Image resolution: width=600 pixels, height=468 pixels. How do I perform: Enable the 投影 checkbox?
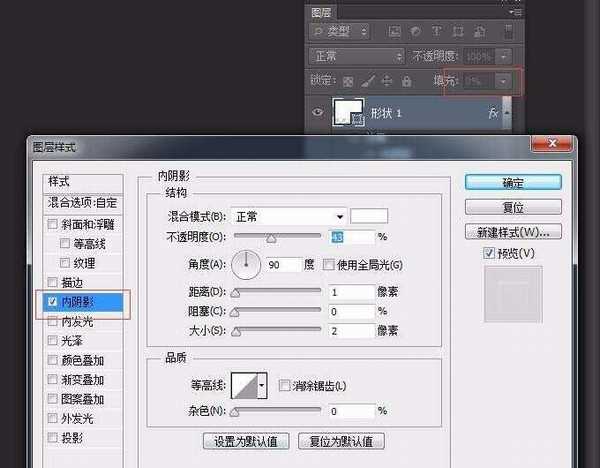(52, 437)
